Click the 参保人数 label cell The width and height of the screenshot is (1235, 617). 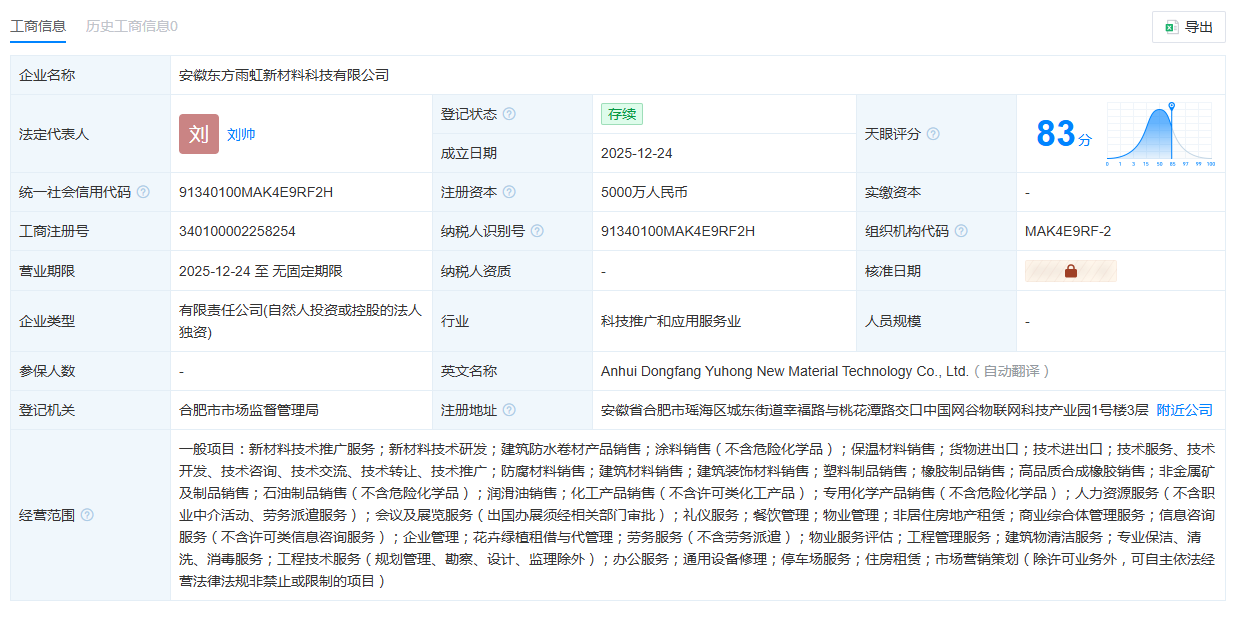click(90, 371)
